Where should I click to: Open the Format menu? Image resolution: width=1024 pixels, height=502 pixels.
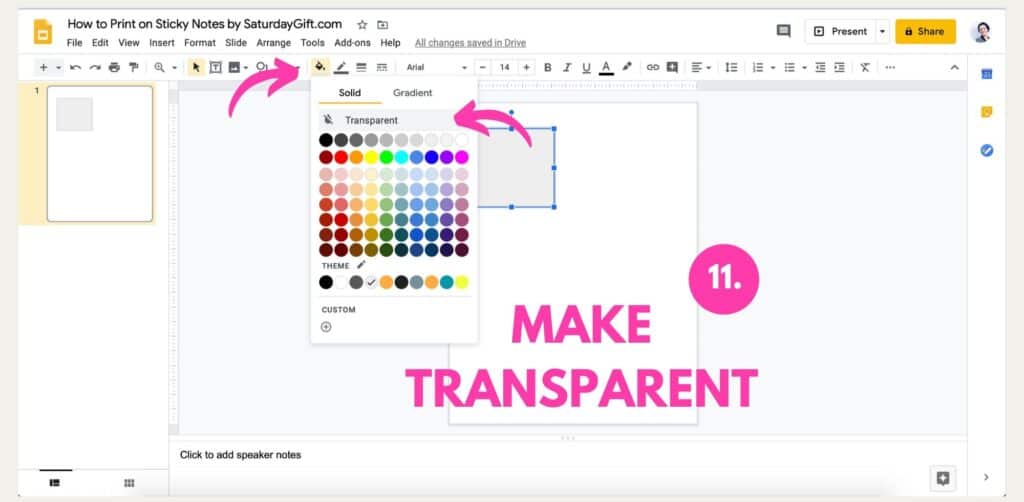[x=200, y=42]
